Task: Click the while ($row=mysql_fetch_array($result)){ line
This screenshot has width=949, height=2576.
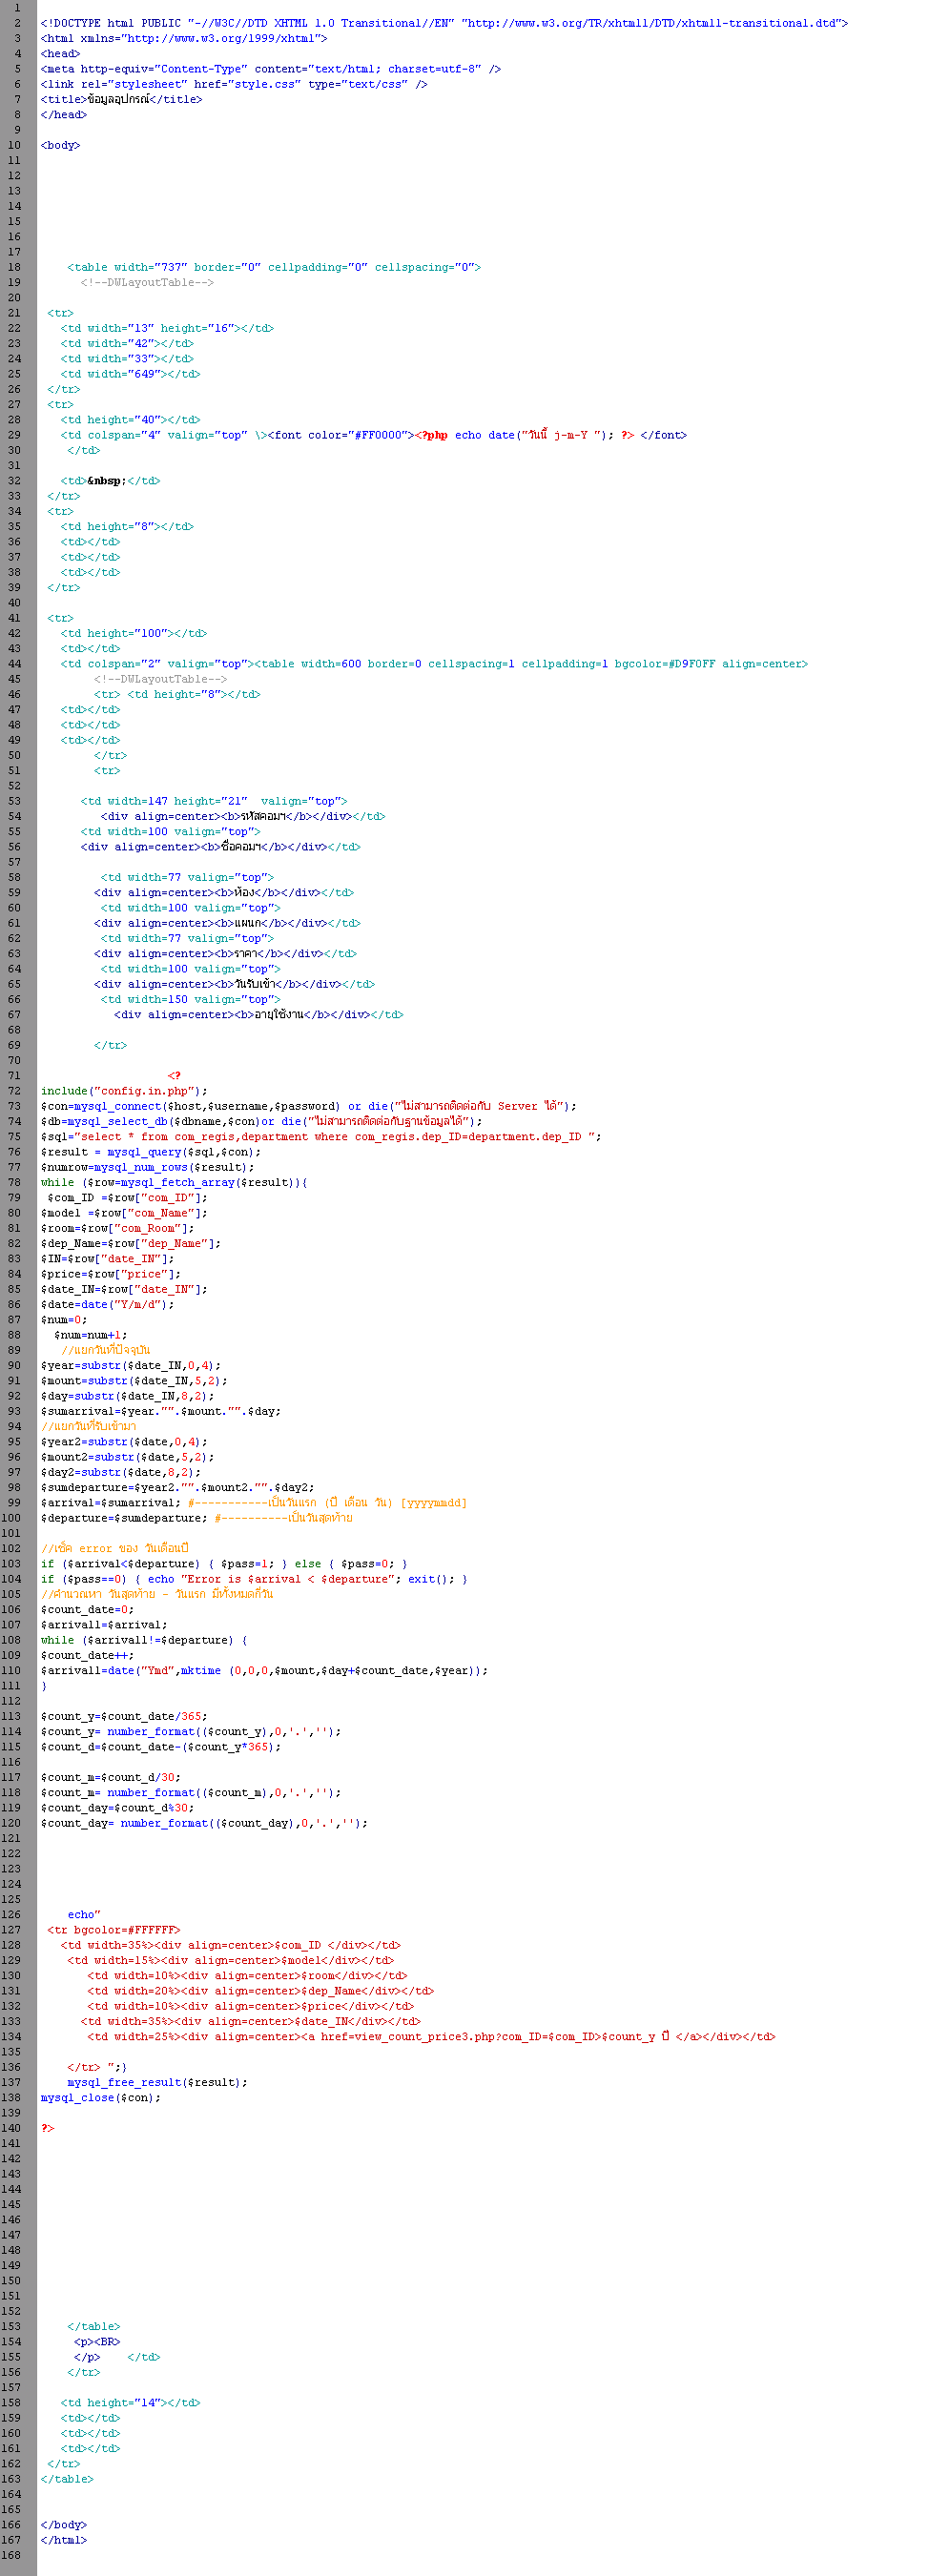Action: click(x=174, y=1182)
